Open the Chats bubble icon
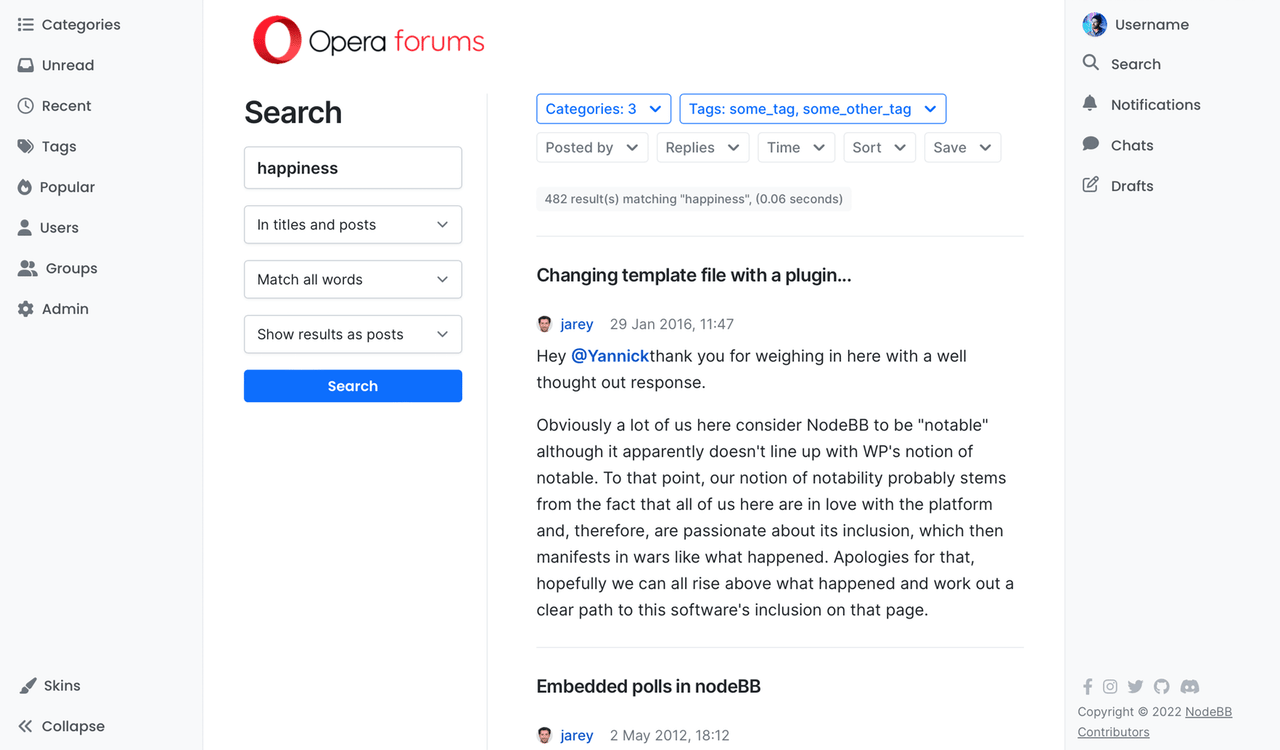 click(x=1091, y=145)
